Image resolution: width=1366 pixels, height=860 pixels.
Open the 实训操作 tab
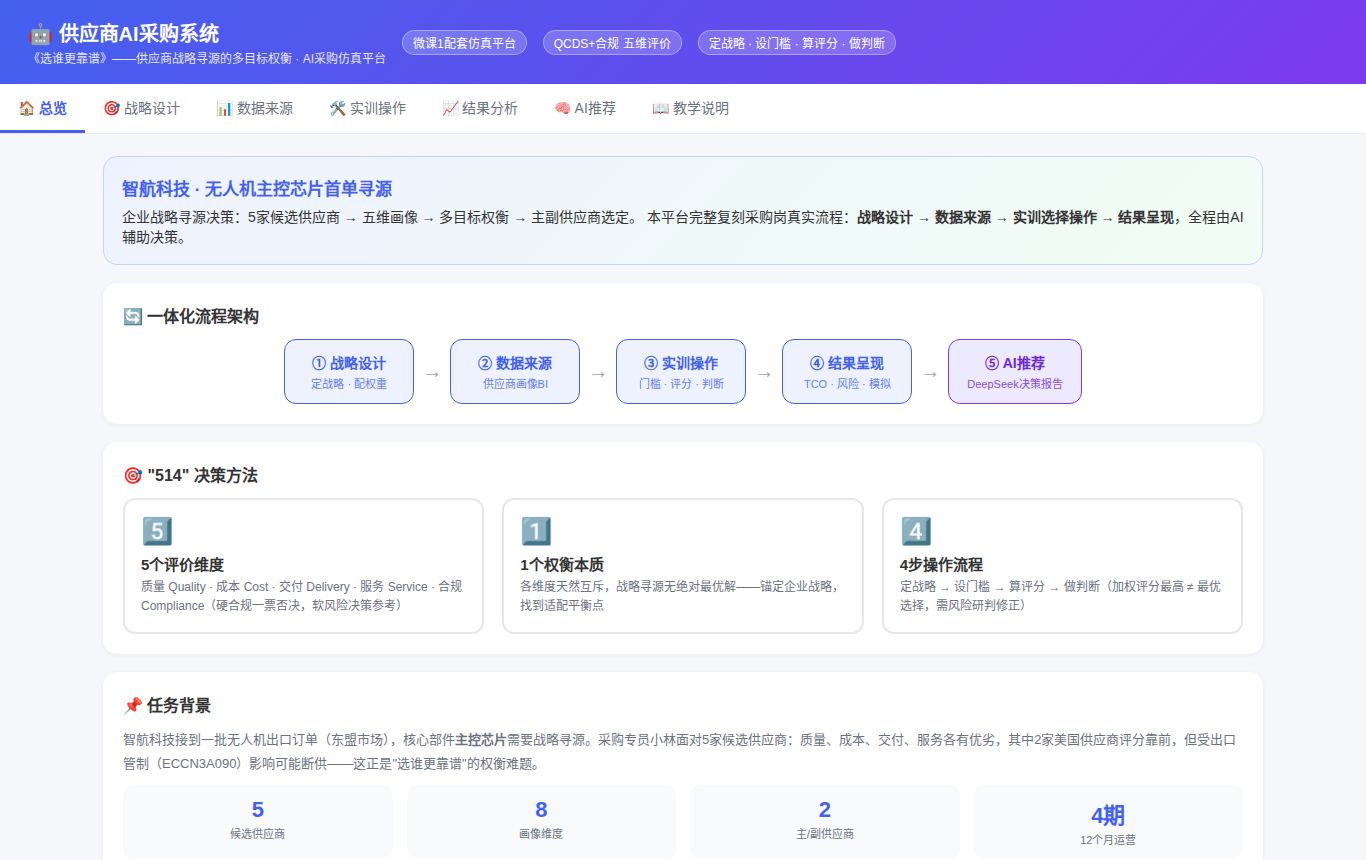(367, 108)
